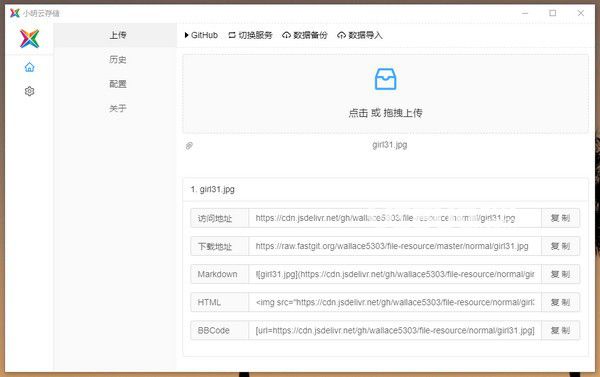Open the 历史 tab
600x377 pixels.
pyautogui.click(x=115, y=60)
